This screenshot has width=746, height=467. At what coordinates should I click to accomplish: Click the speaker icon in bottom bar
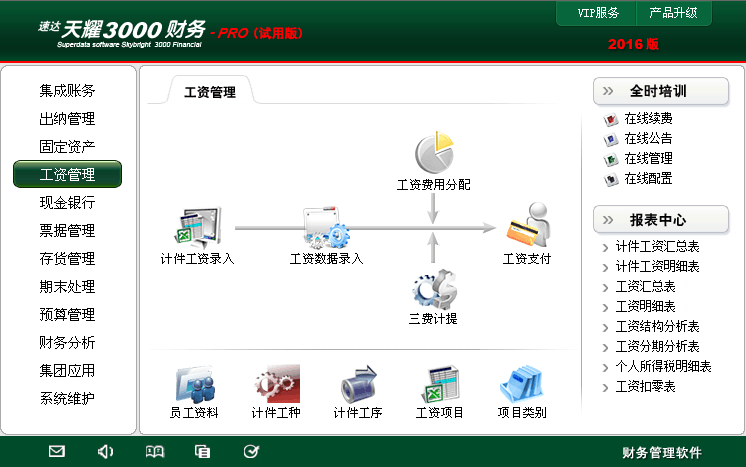coord(105,451)
